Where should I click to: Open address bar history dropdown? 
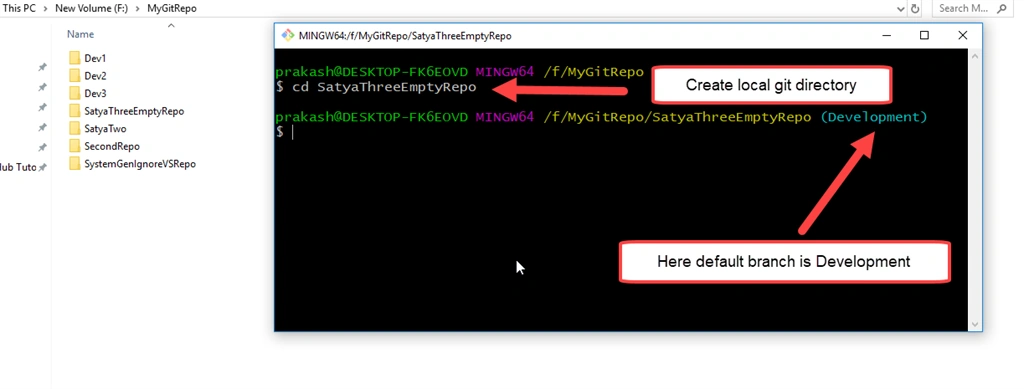click(901, 9)
